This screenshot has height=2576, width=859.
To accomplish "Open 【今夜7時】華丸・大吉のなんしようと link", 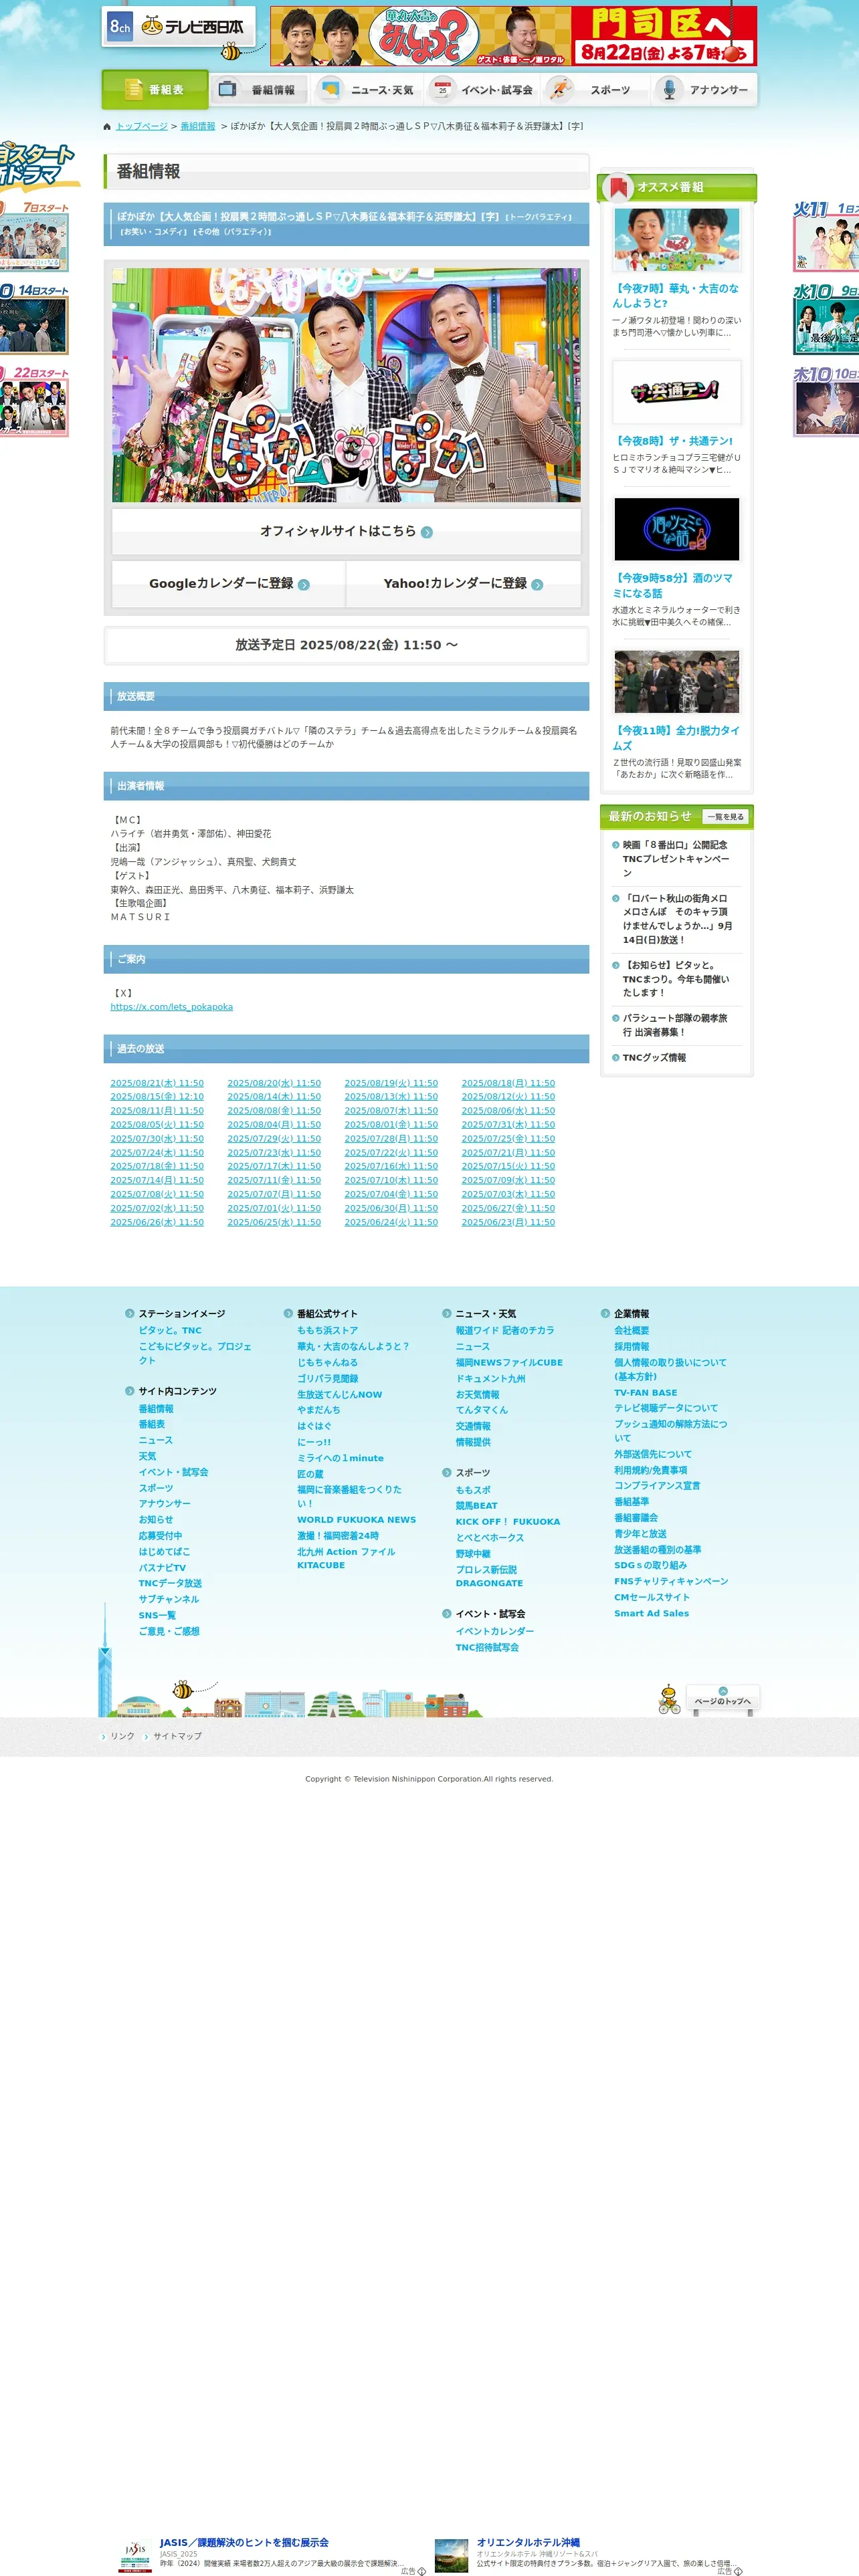I will point(676,296).
